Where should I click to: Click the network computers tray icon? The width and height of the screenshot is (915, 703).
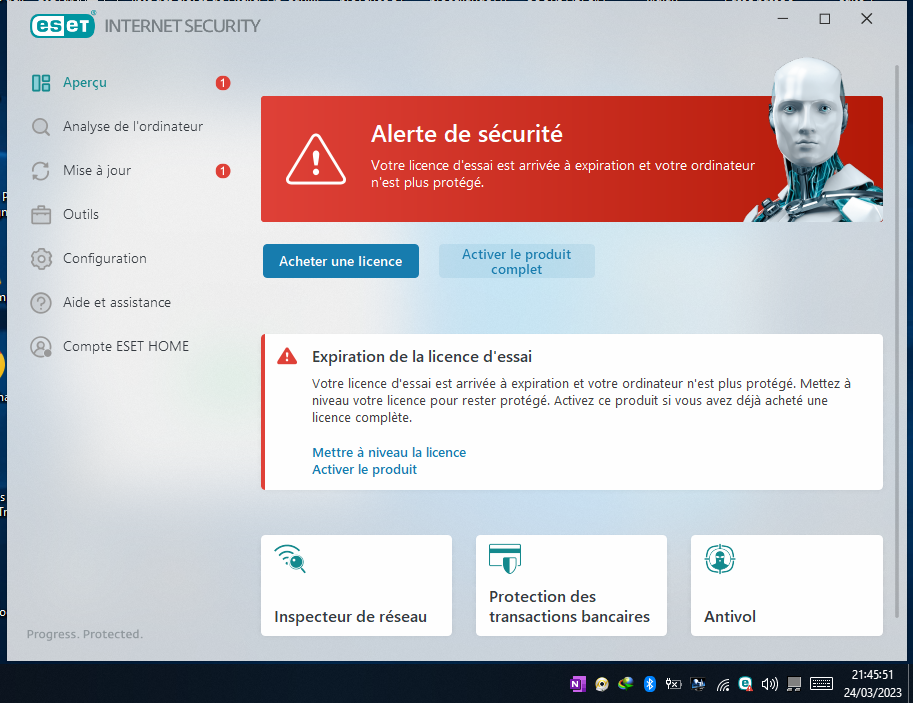point(794,684)
